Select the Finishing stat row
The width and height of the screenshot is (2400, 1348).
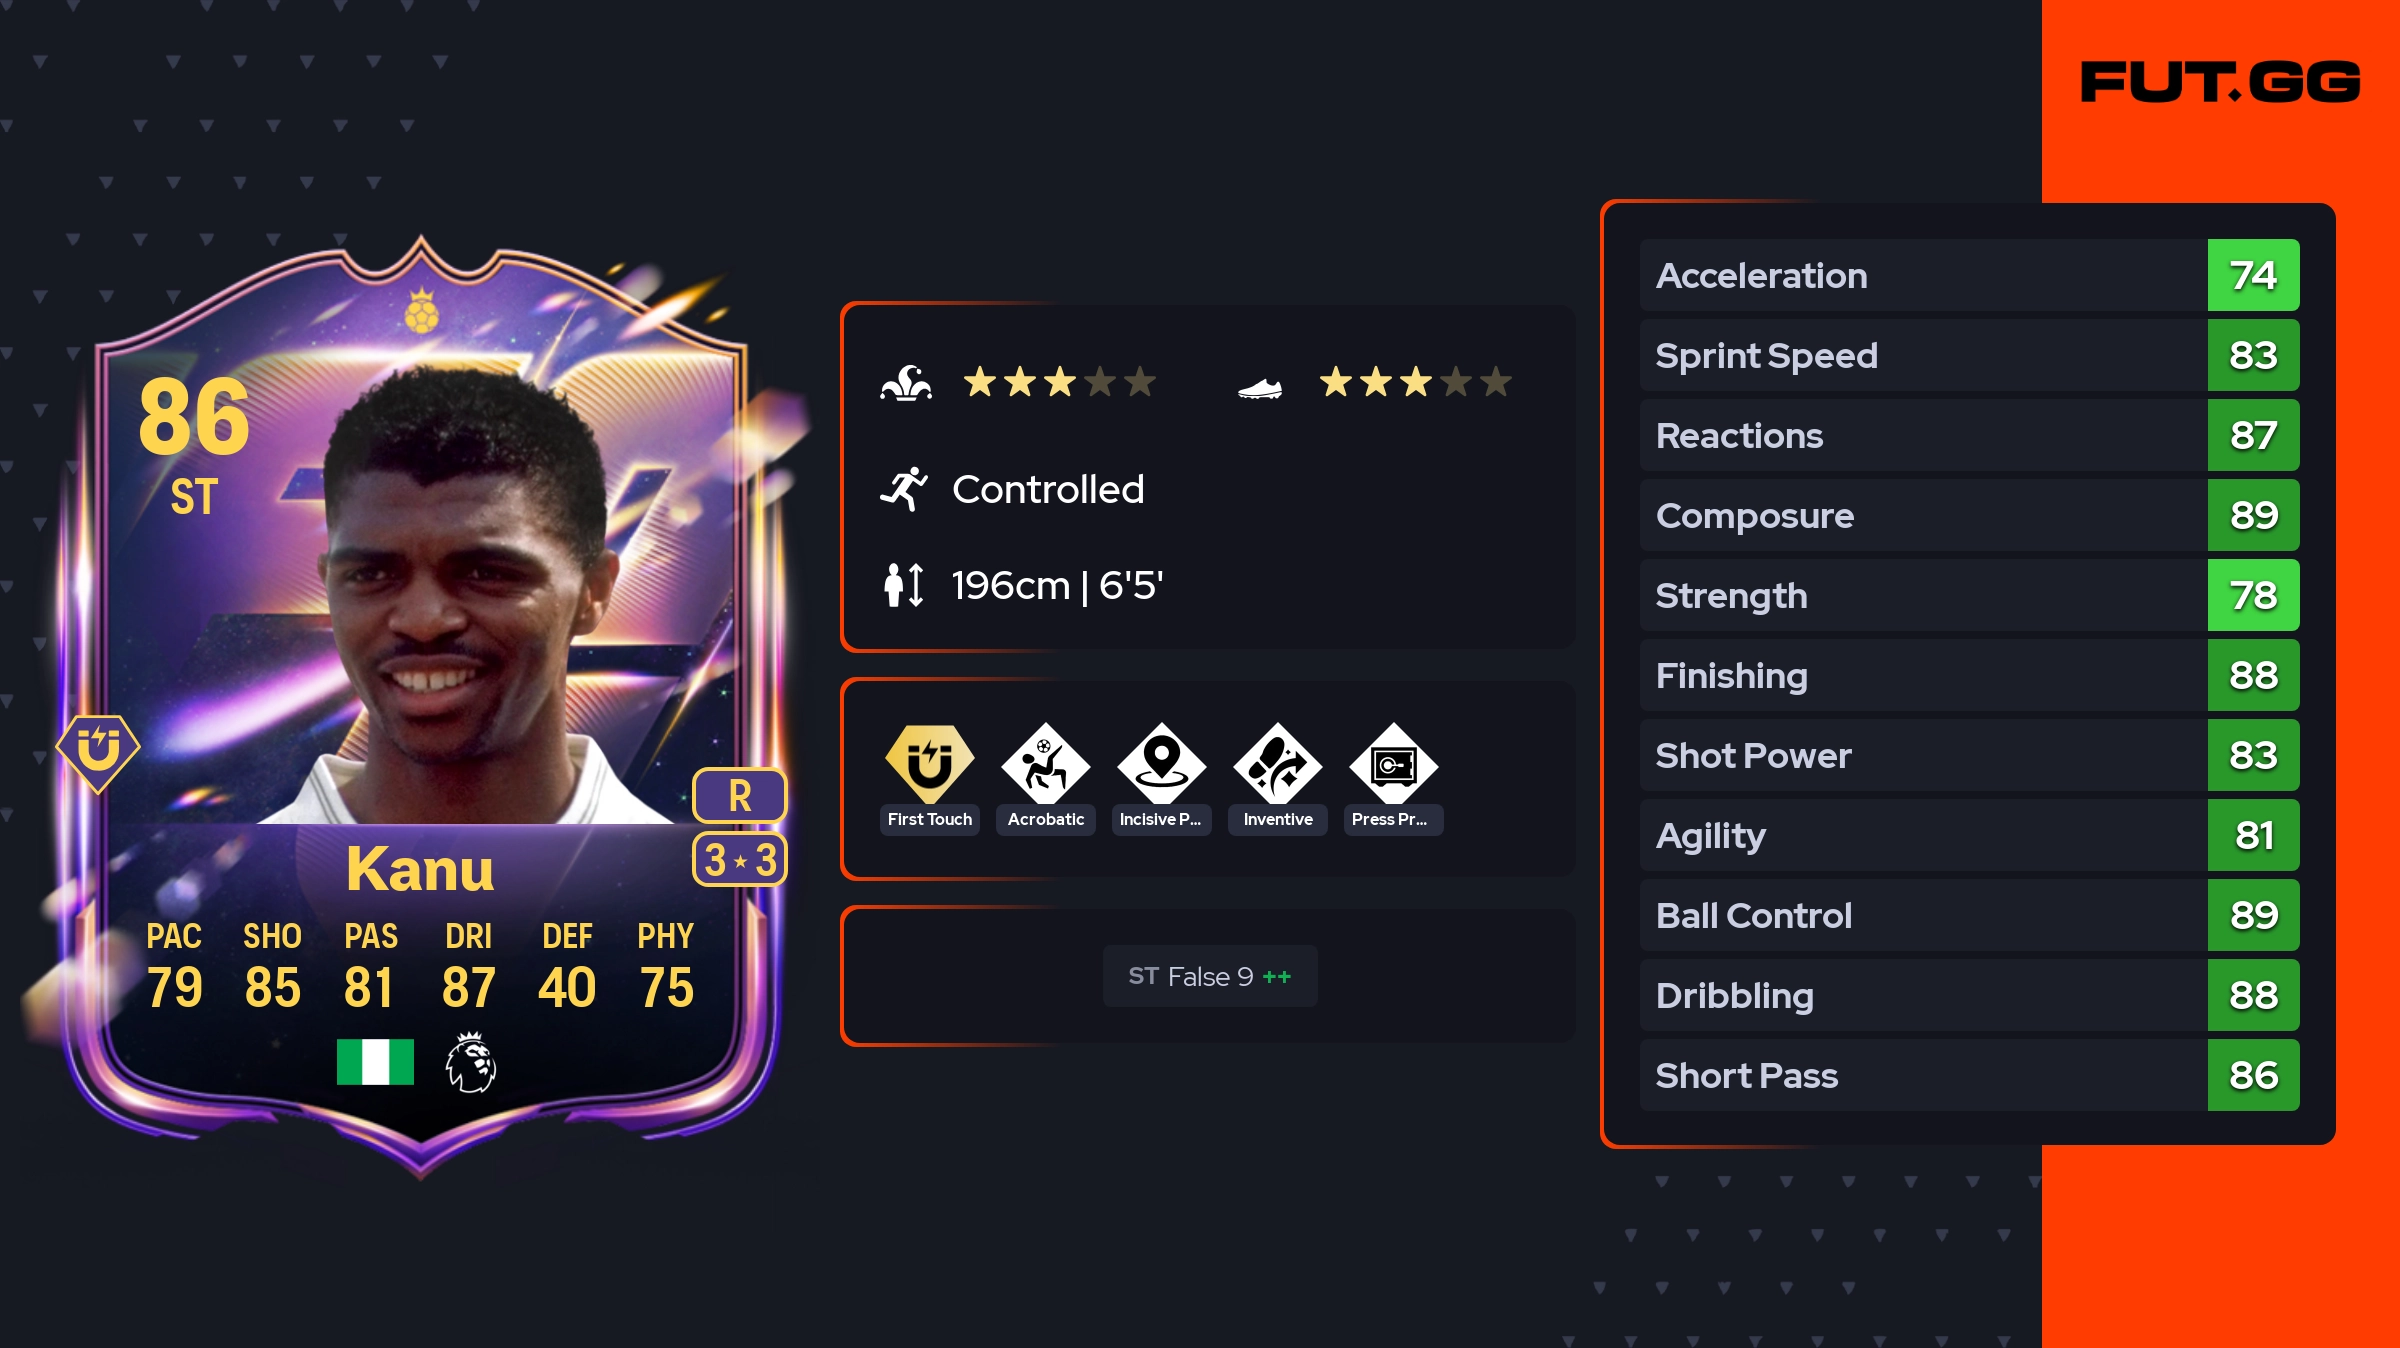[x=1970, y=675]
